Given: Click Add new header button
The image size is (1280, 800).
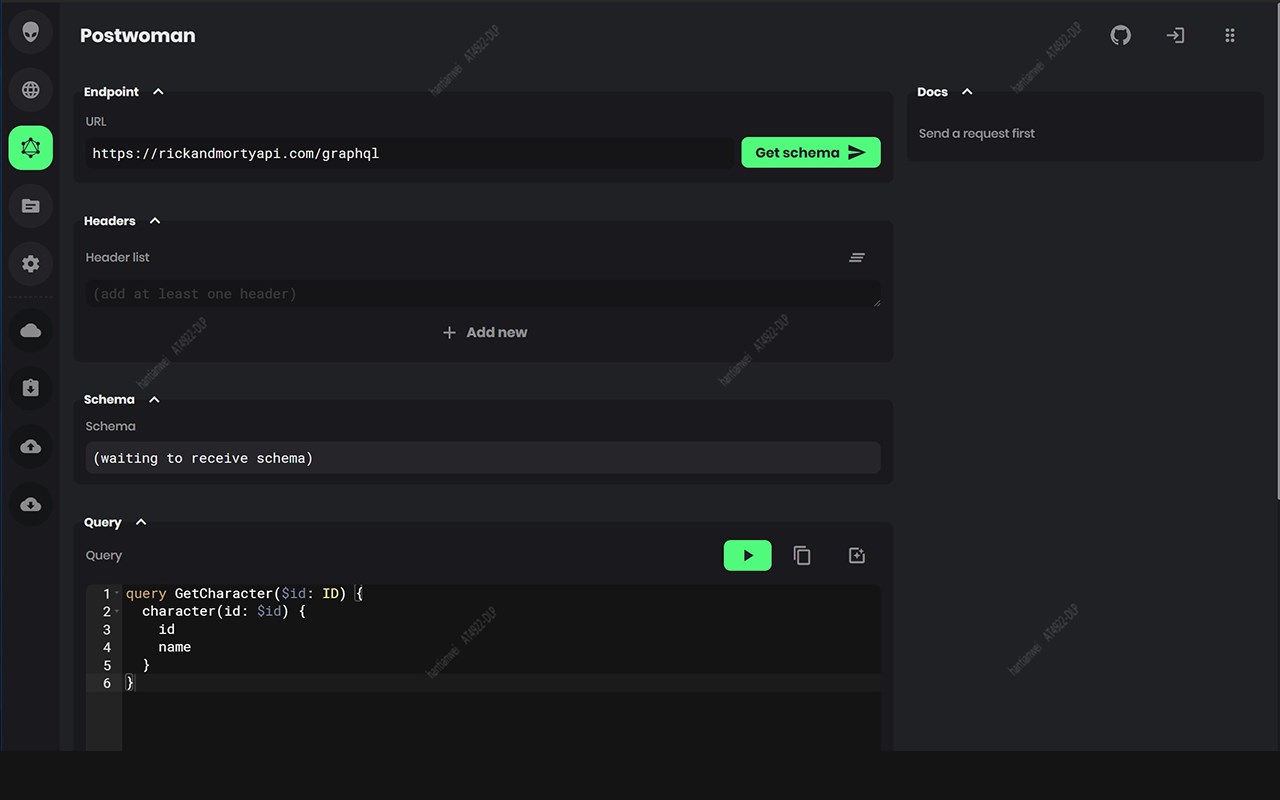Looking at the screenshot, I should [x=484, y=333].
